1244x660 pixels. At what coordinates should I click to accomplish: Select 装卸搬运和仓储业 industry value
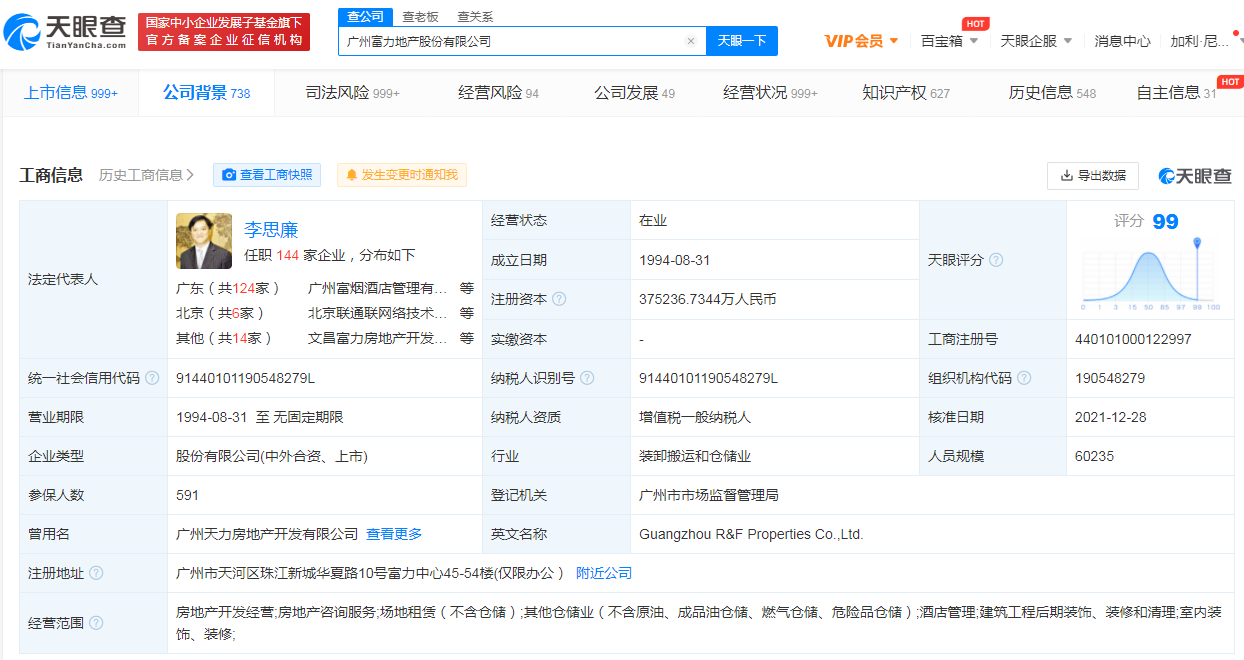pos(695,456)
